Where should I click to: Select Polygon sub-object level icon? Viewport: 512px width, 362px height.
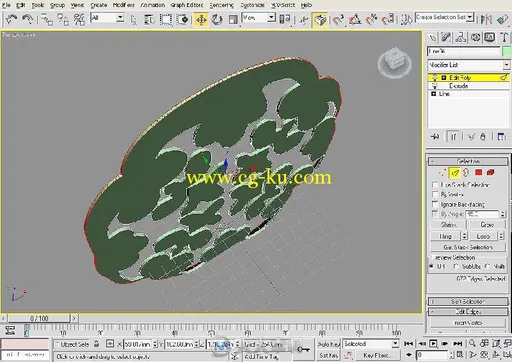[479, 173]
